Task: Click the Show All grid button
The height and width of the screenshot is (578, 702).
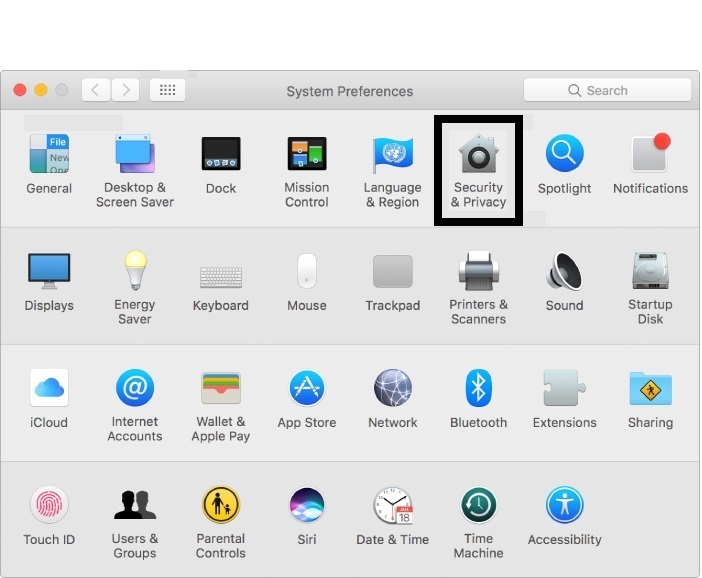Action: tap(167, 90)
